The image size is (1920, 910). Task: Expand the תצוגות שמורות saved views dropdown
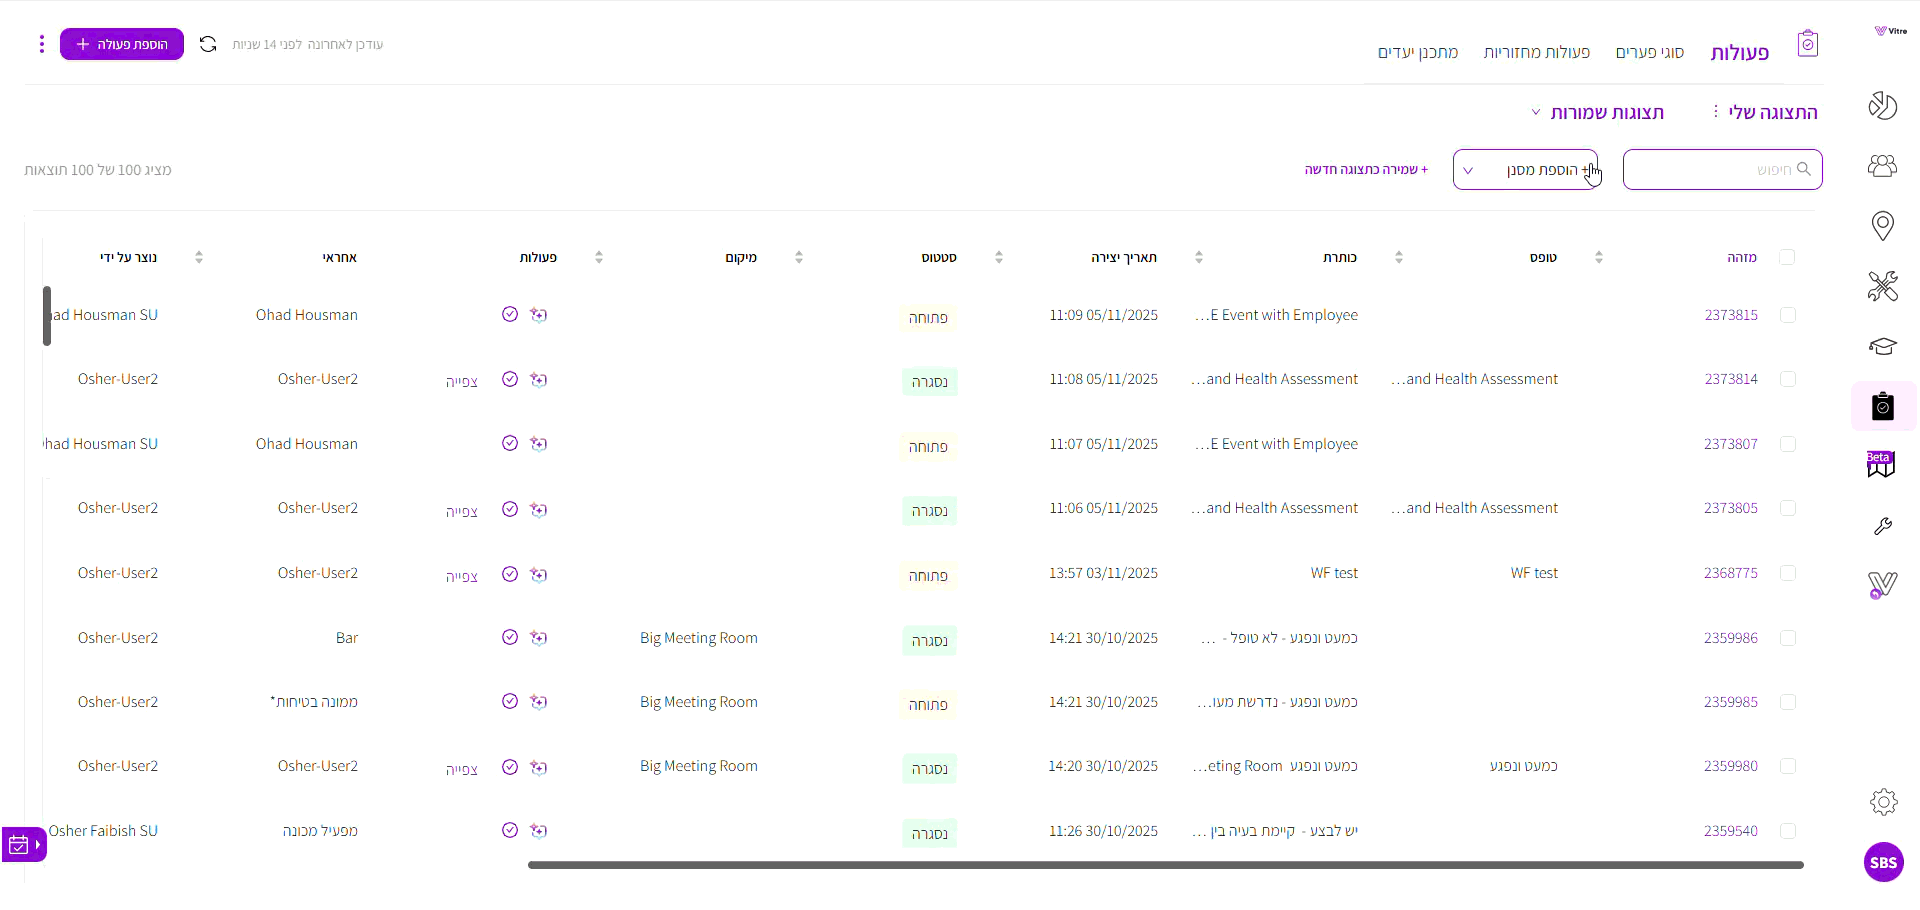(1597, 112)
